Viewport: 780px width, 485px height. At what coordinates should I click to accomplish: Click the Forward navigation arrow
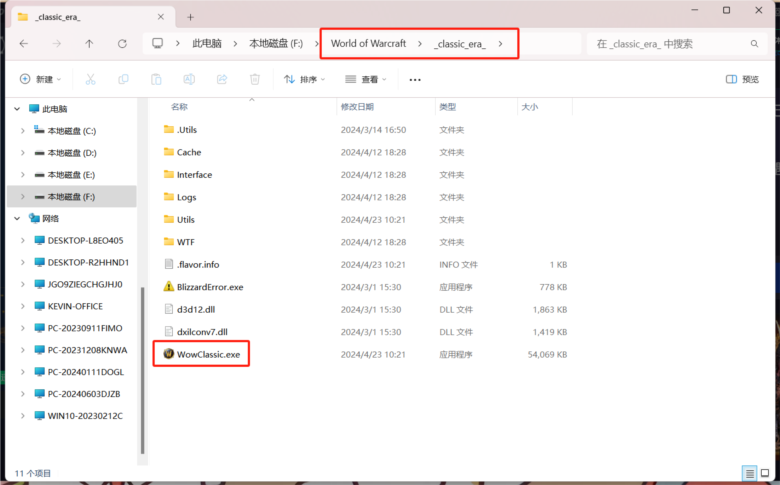pos(57,44)
